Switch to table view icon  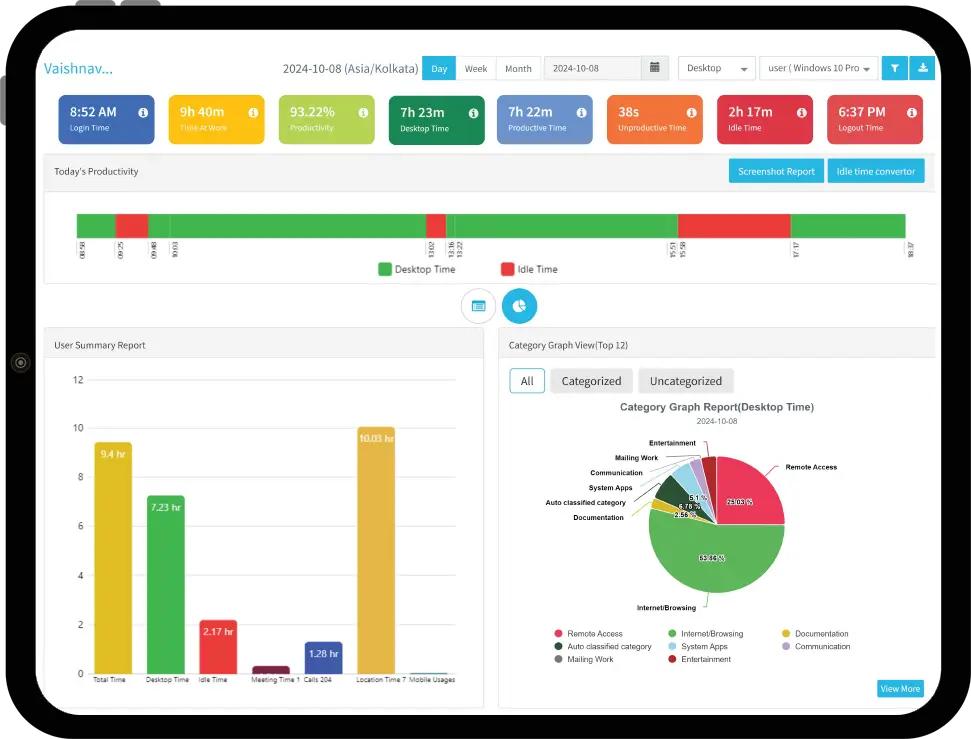478,305
